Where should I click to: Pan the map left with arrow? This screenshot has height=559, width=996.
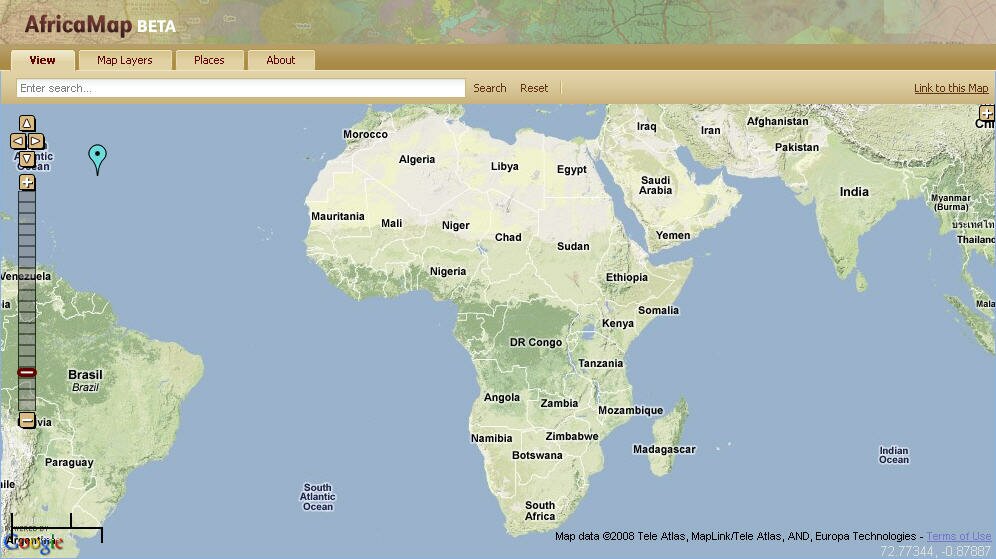pos(18,141)
